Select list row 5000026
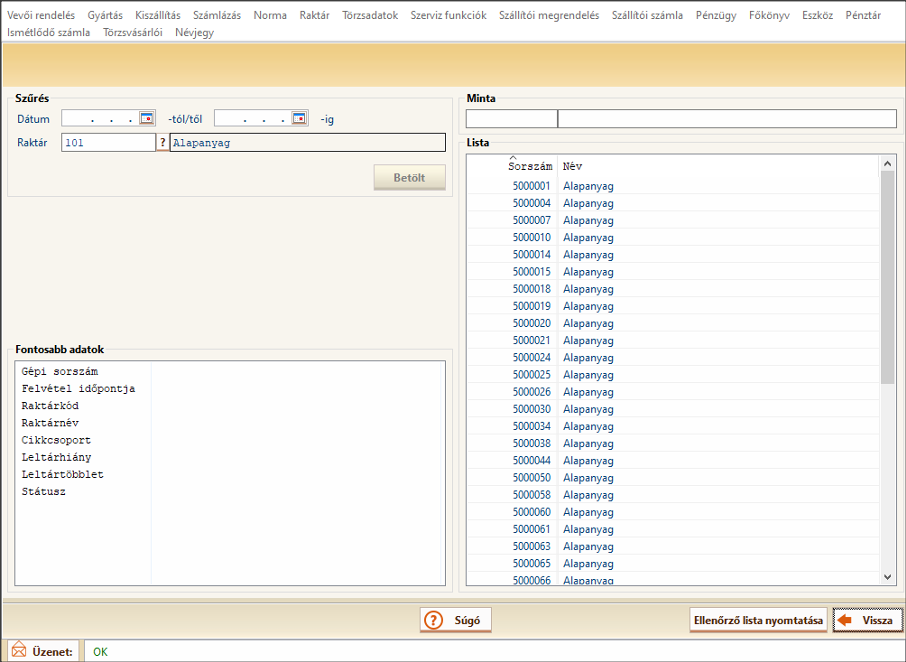This screenshot has height=662, width=906. point(673,392)
